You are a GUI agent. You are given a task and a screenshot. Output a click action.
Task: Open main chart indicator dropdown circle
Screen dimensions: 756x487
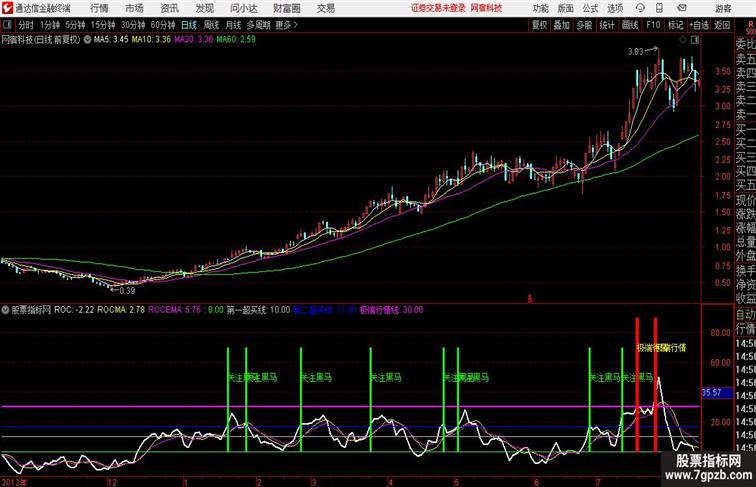pos(87,40)
